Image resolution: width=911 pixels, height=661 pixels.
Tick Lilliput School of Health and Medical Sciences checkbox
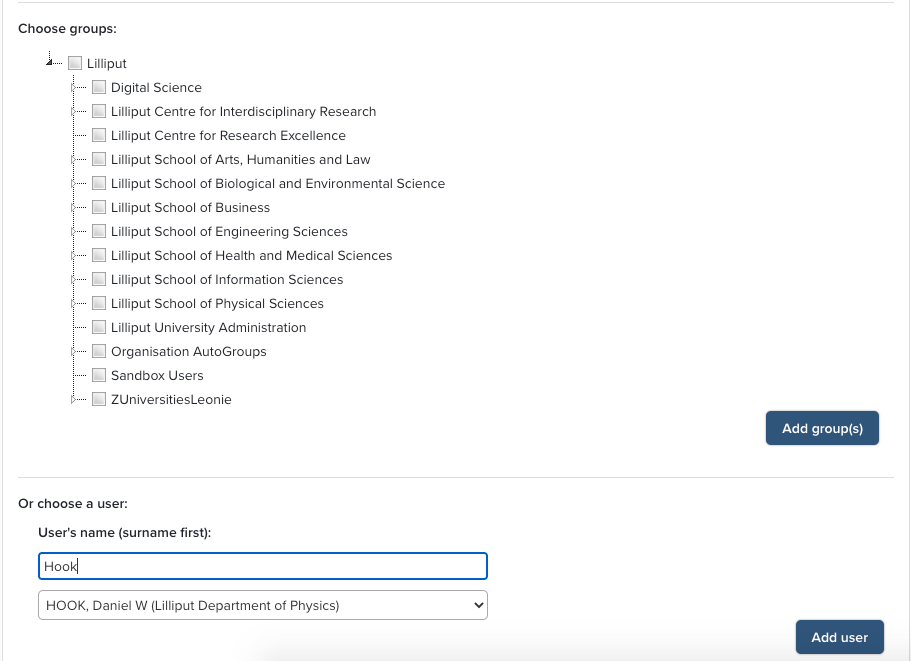pos(99,256)
